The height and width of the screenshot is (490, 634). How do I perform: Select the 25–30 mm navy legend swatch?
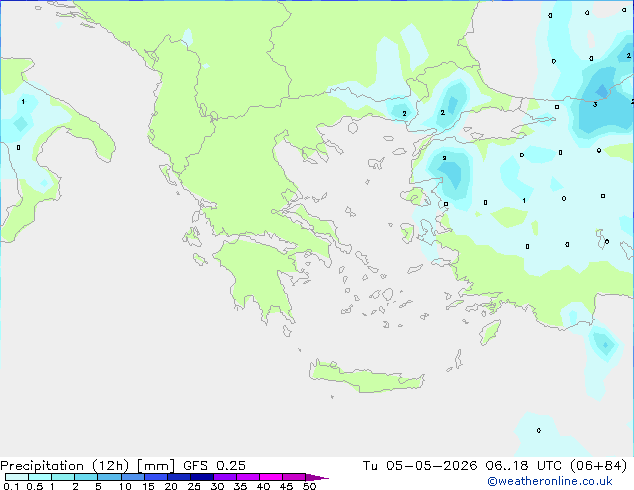click(202, 477)
